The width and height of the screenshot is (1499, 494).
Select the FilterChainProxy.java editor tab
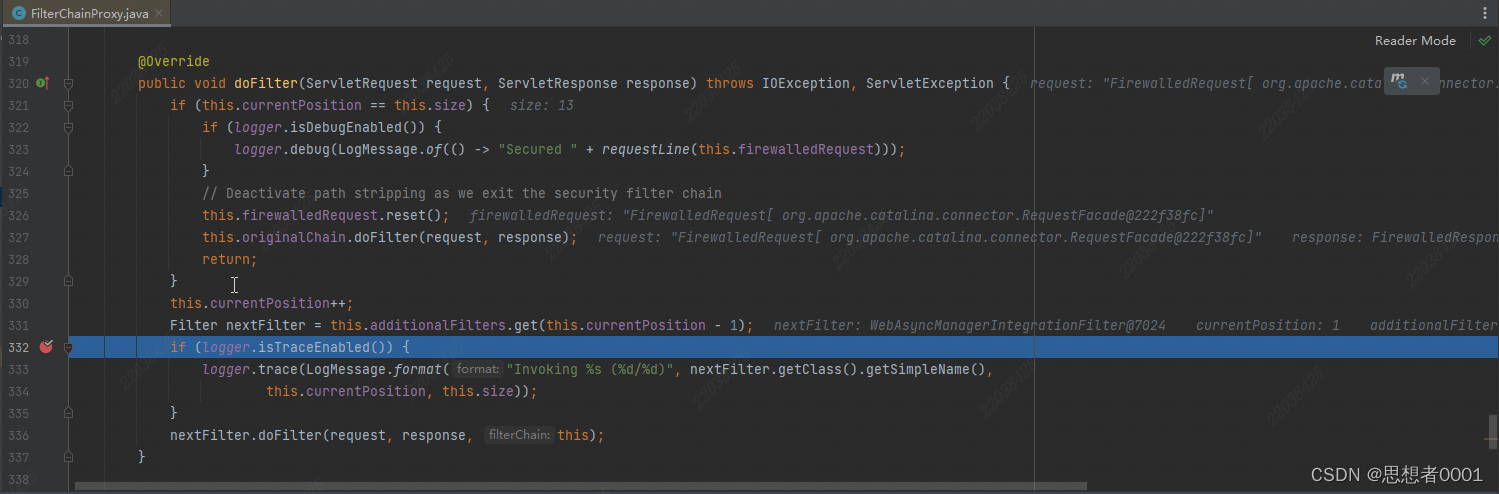tap(90, 13)
